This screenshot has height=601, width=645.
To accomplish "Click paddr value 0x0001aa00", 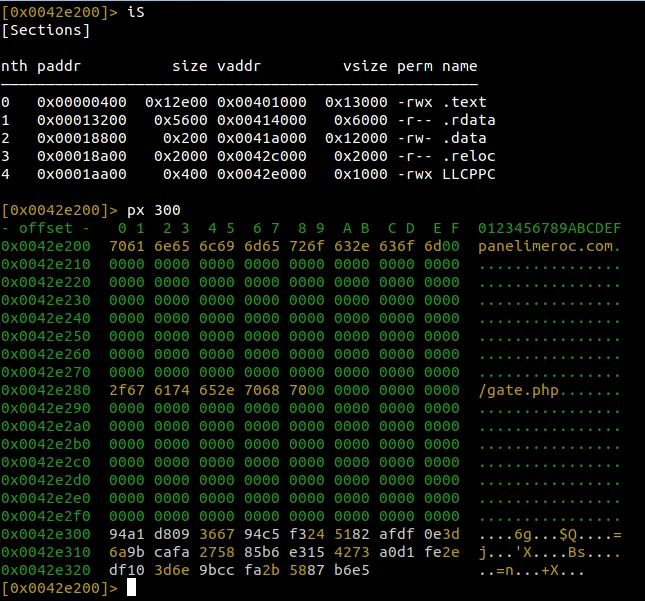I will 82,174.
